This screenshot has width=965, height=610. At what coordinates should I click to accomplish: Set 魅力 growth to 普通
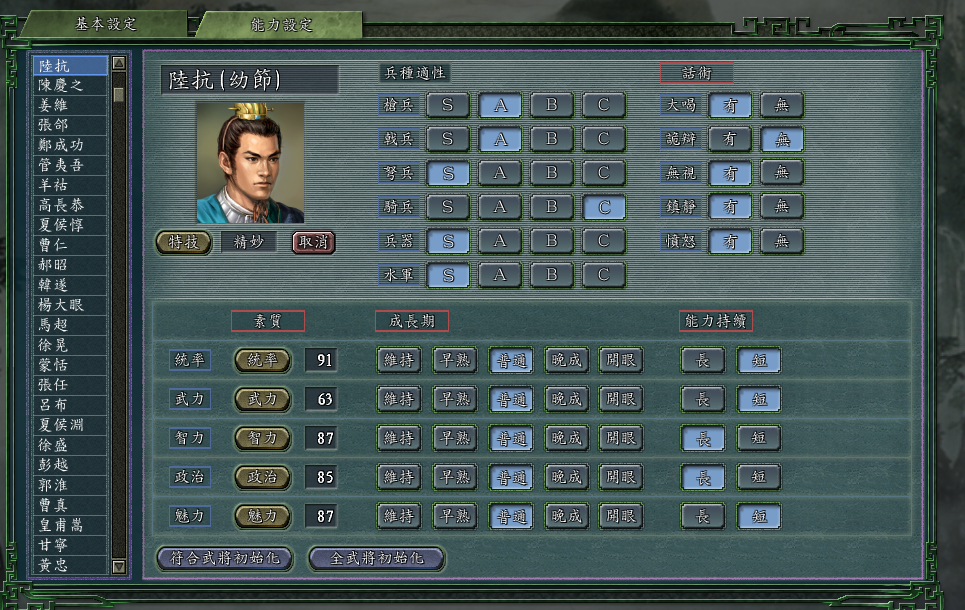click(511, 516)
